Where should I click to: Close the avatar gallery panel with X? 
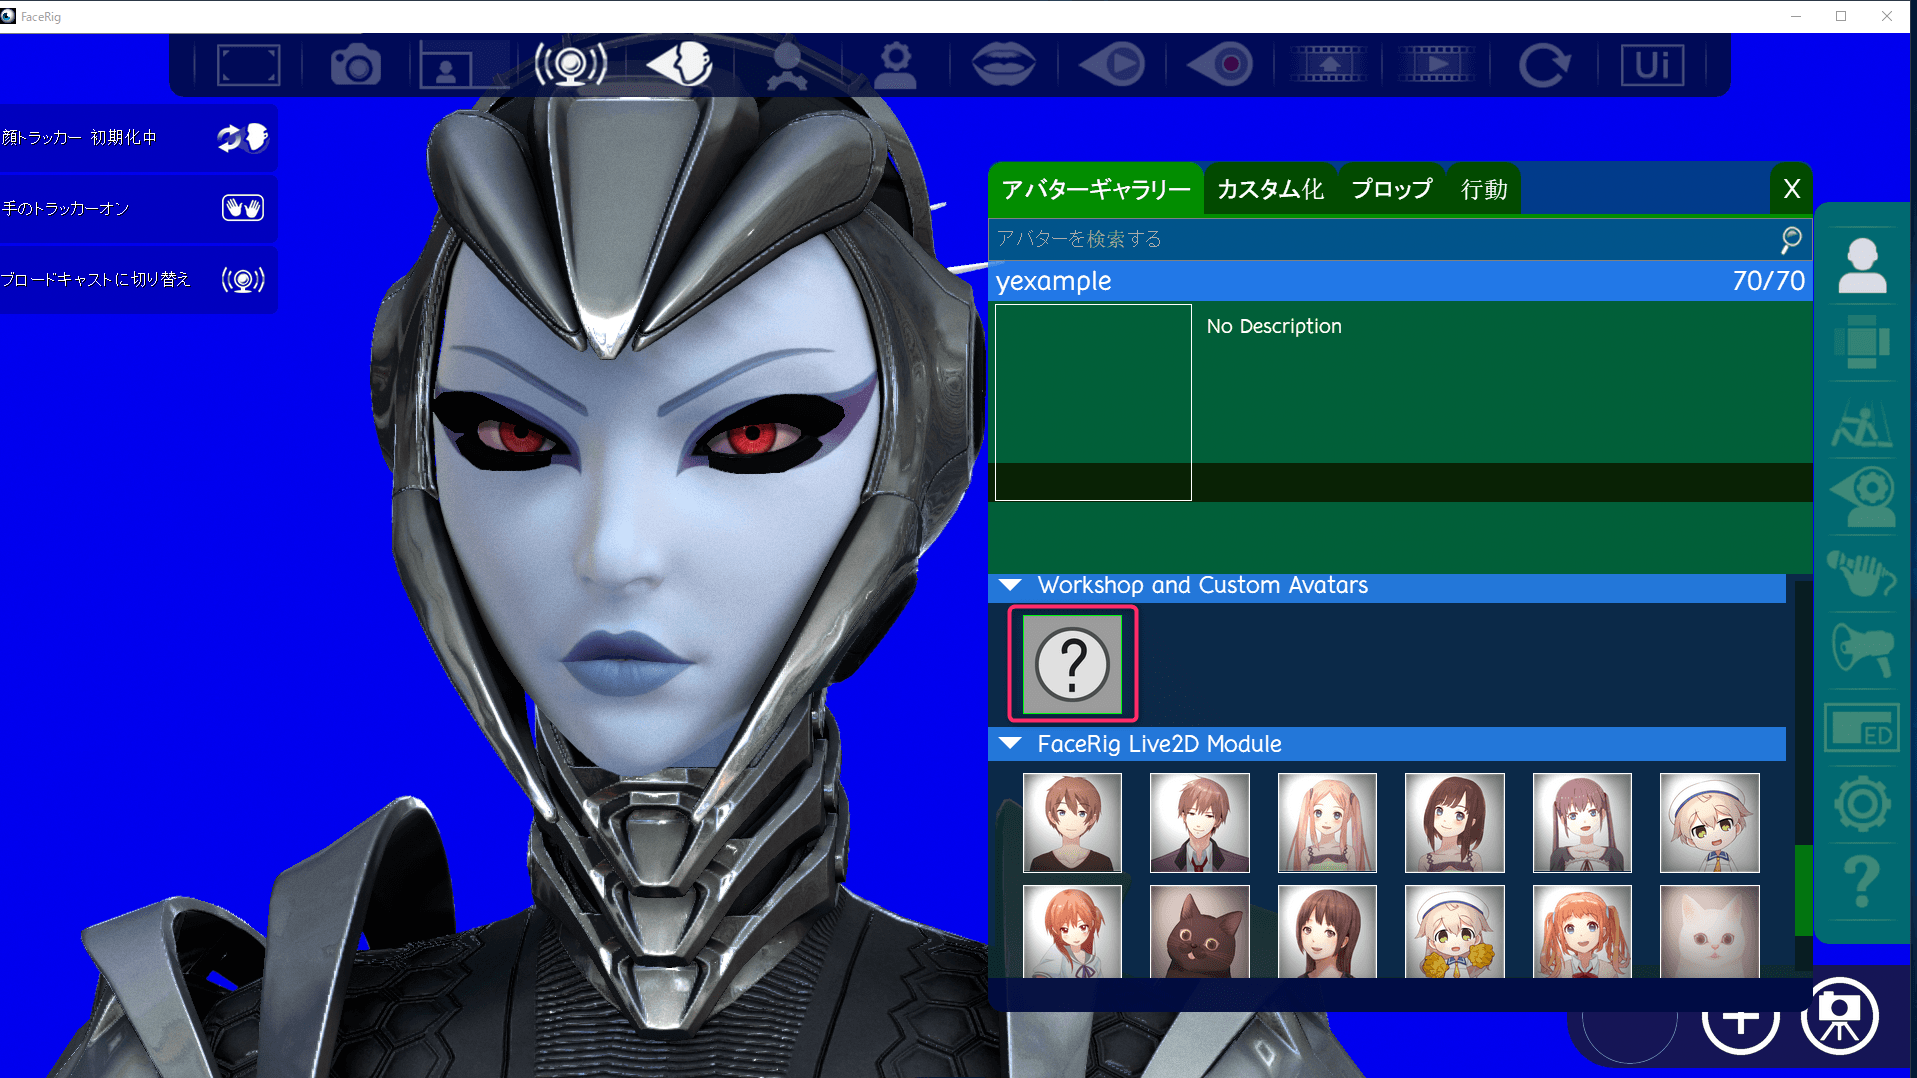coord(1791,189)
